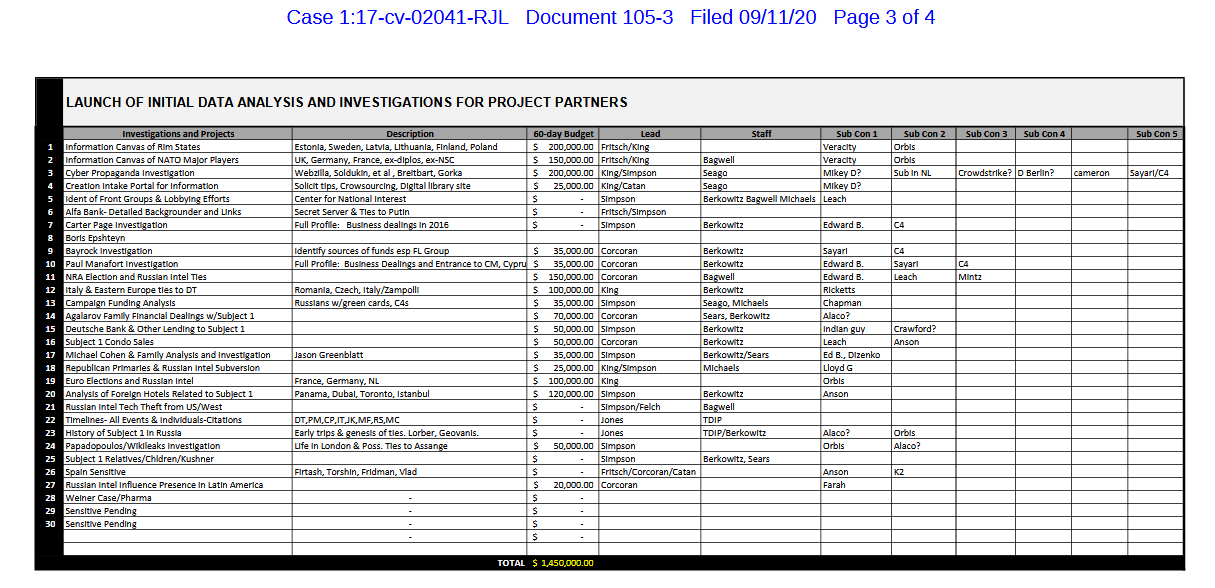Screen dimensions: 1215x588
Task: Click 'Firtash, Torshin, Fridman, Vlad' cell
Action: (x=410, y=472)
